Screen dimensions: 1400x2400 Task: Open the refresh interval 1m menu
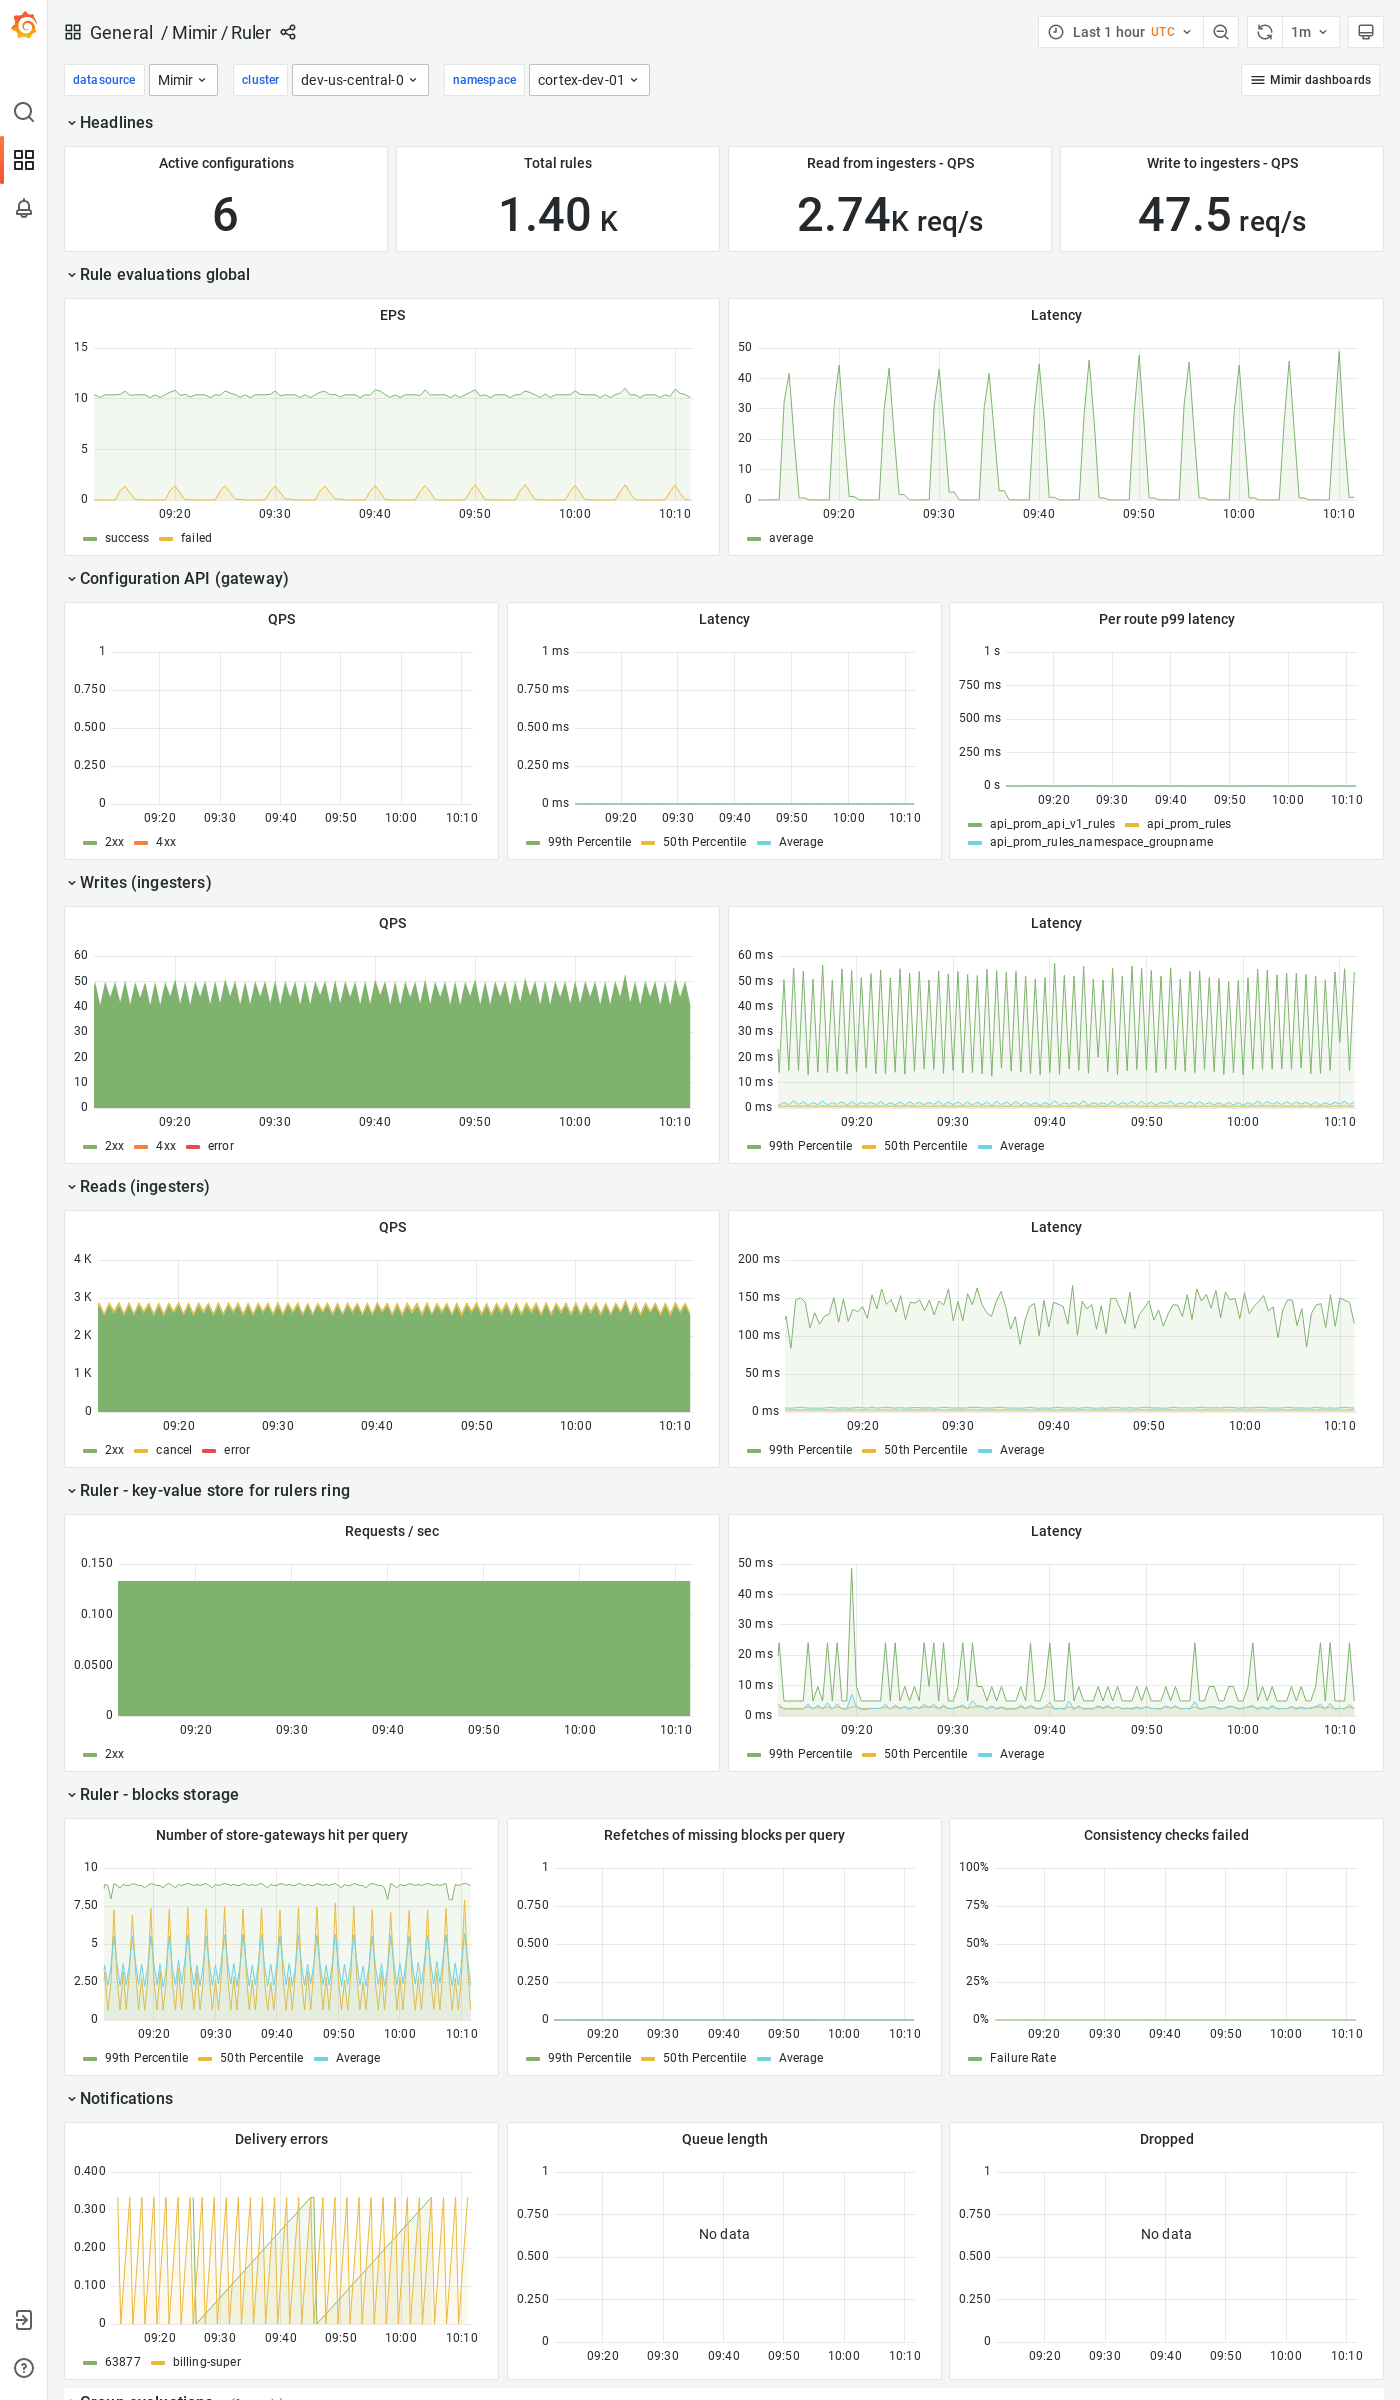(1309, 32)
